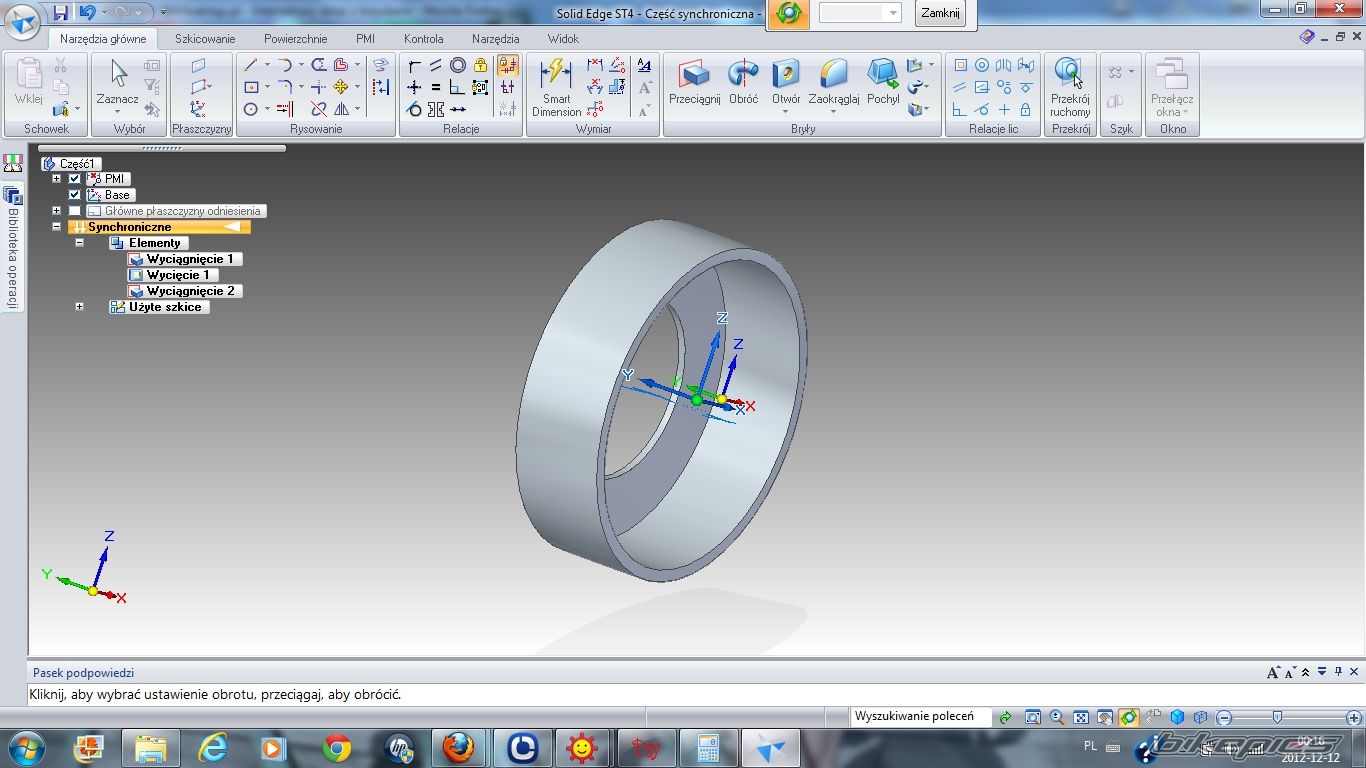
Task: Open the Zaznacz dropdown arrow
Action: (118, 112)
